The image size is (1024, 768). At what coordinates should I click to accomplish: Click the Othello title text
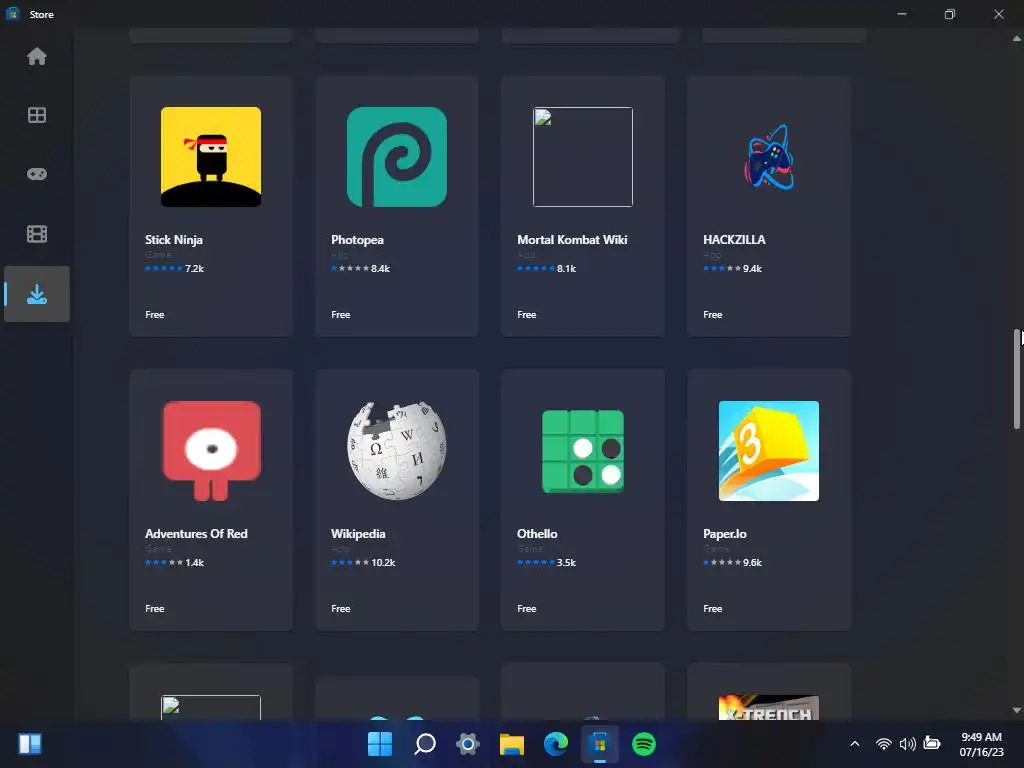coord(537,534)
